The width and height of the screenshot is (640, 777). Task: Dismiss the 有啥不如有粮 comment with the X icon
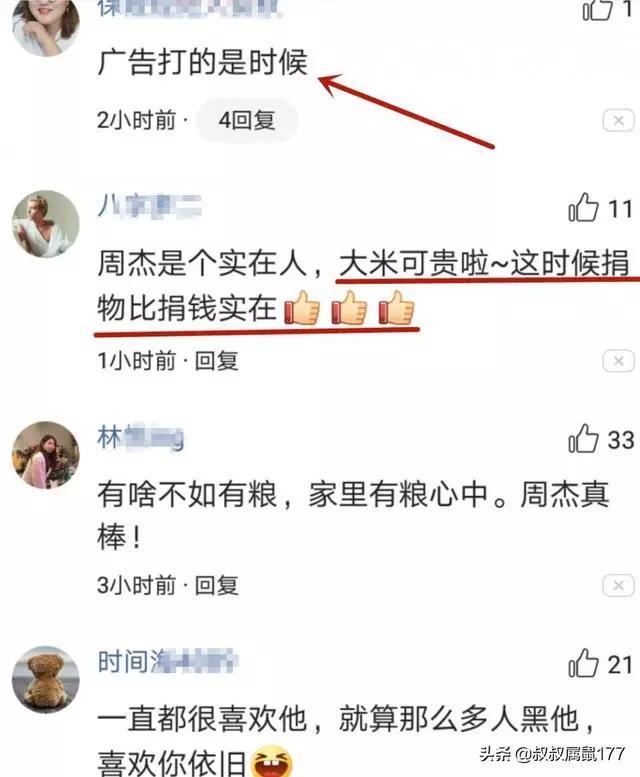[618, 586]
